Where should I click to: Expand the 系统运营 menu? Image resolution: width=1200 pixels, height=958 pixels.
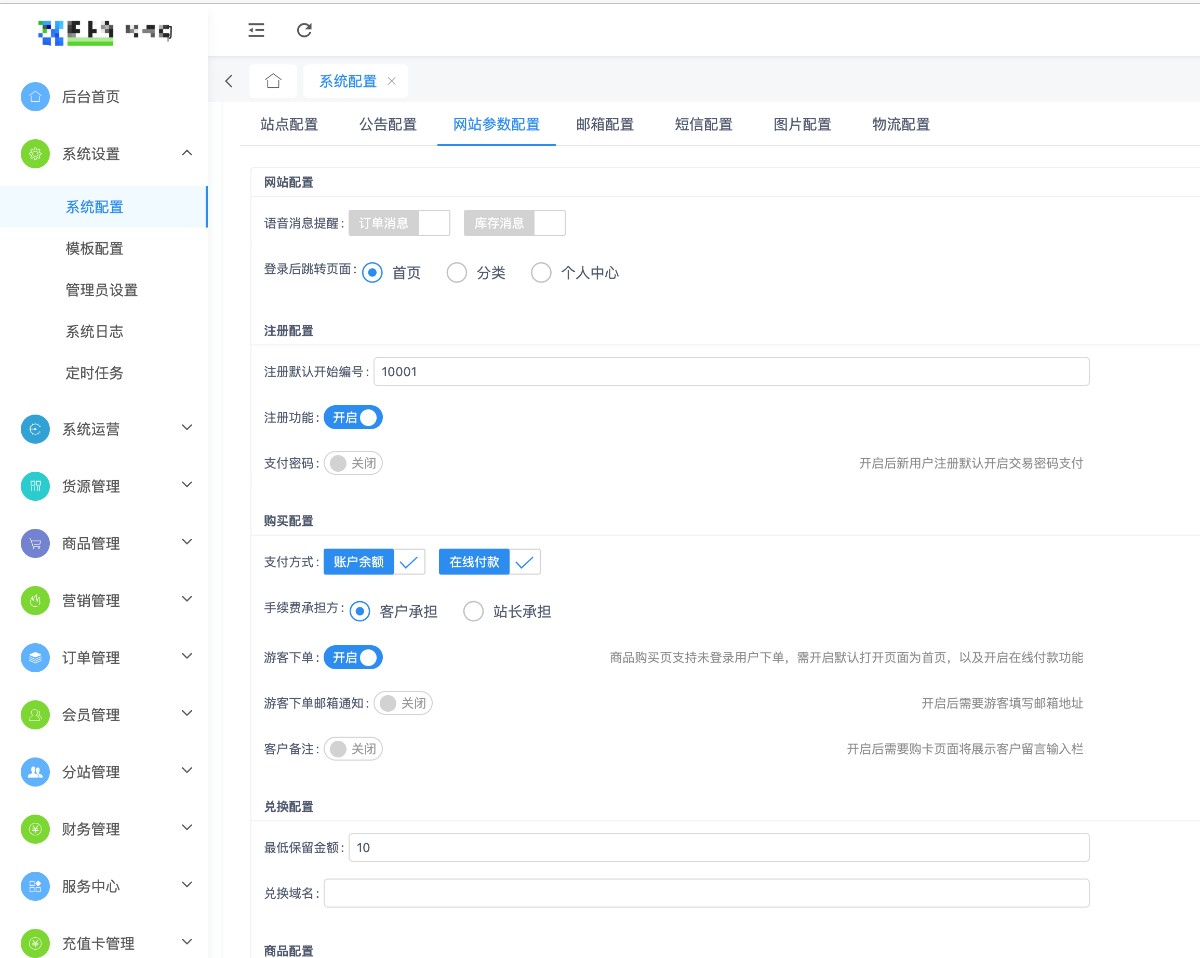[x=187, y=428]
